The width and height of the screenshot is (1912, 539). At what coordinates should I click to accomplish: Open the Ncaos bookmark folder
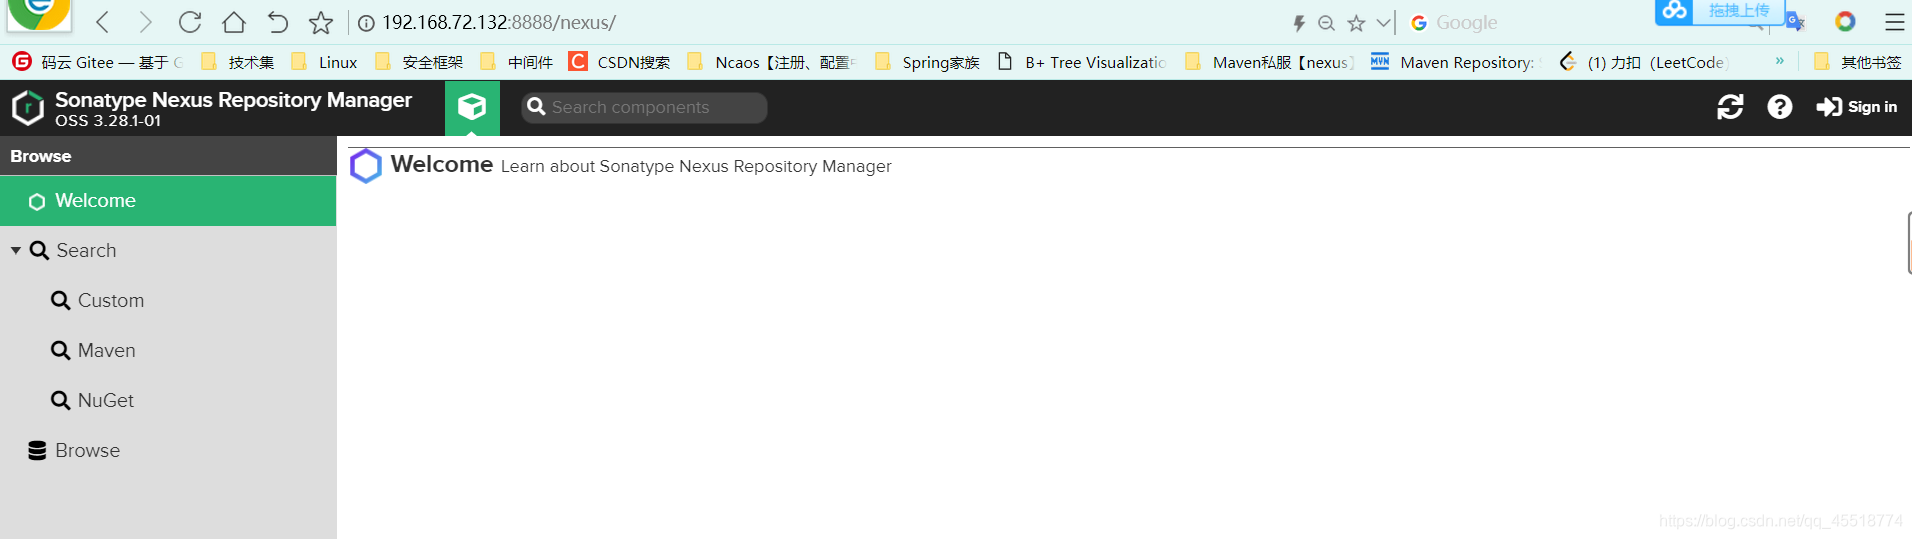click(772, 62)
